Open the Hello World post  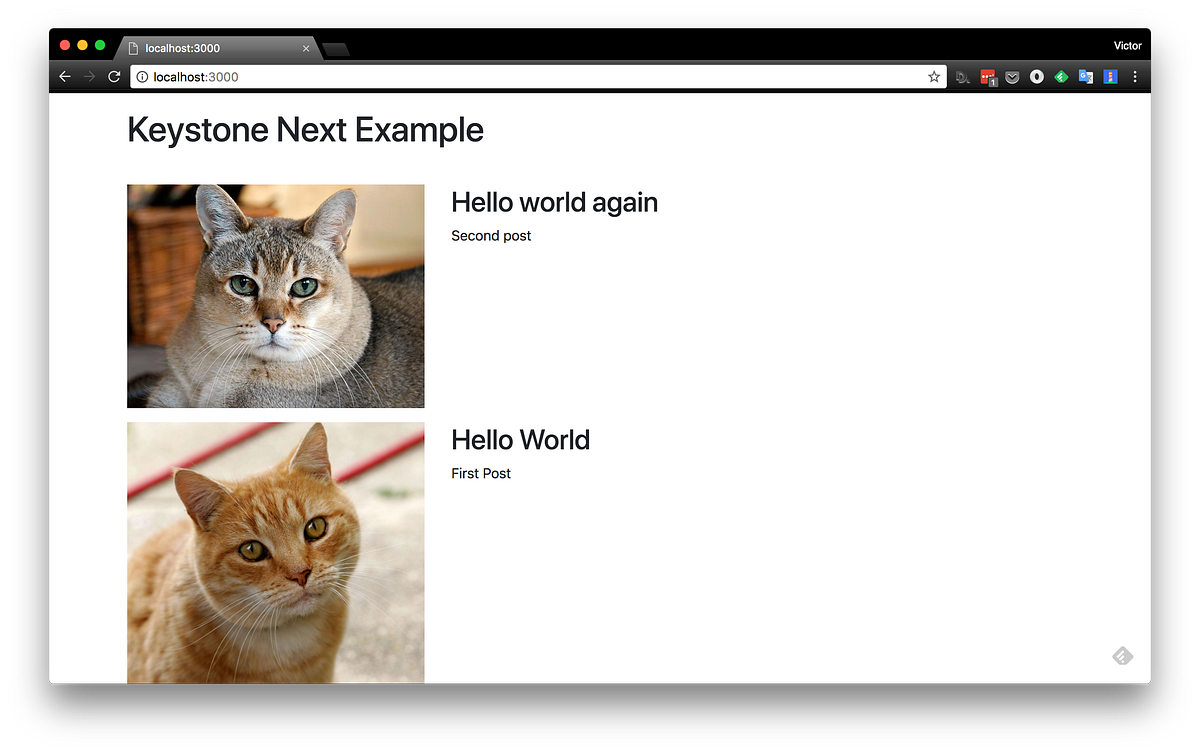520,440
